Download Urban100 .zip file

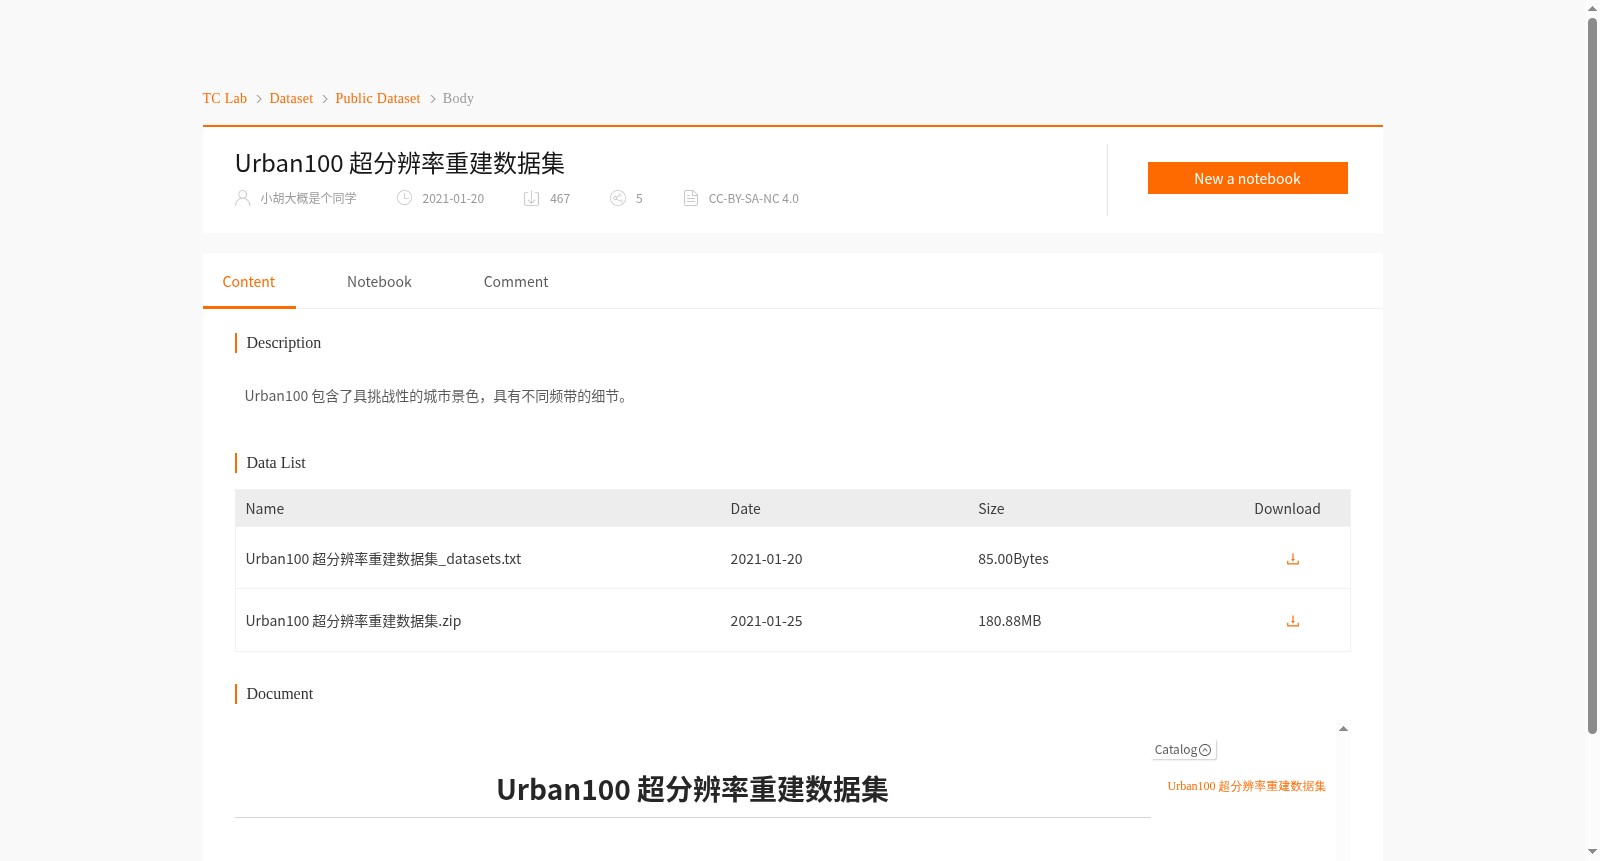pyautogui.click(x=1292, y=621)
